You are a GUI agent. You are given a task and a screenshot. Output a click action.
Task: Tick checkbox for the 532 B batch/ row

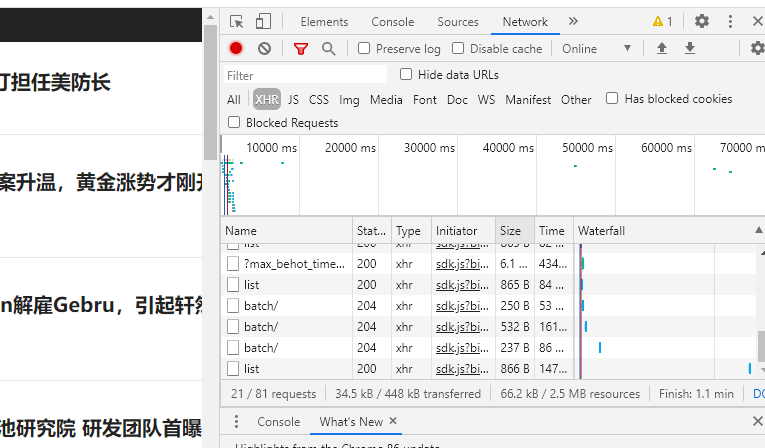click(233, 326)
